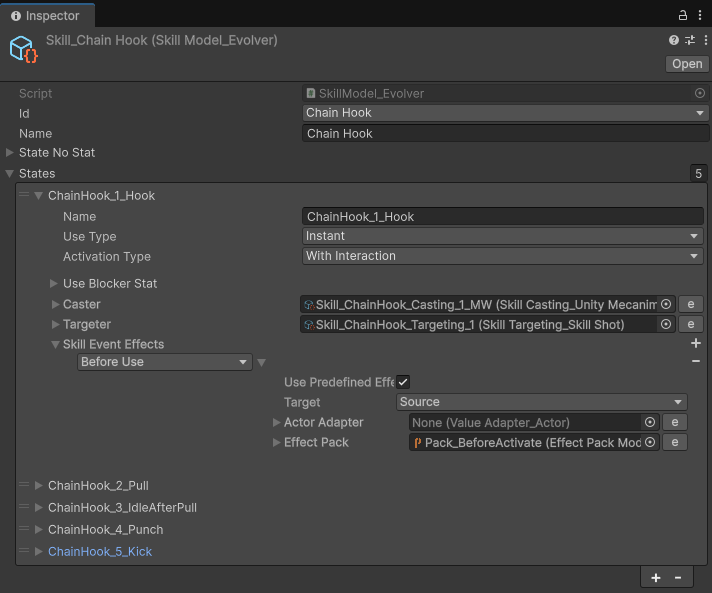Grab the ChainHook_1_Hook reorder handle
Viewport: 712px width, 593px height.
click(x=24, y=195)
